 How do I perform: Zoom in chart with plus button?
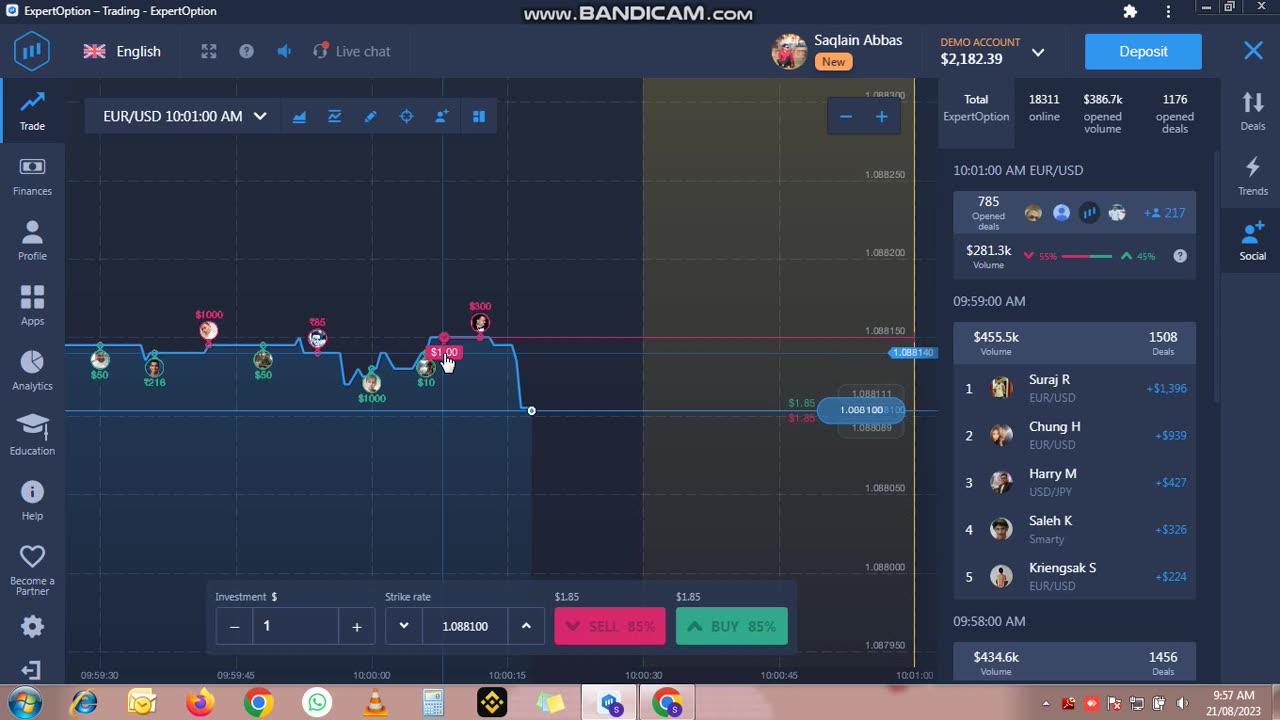tap(881, 117)
